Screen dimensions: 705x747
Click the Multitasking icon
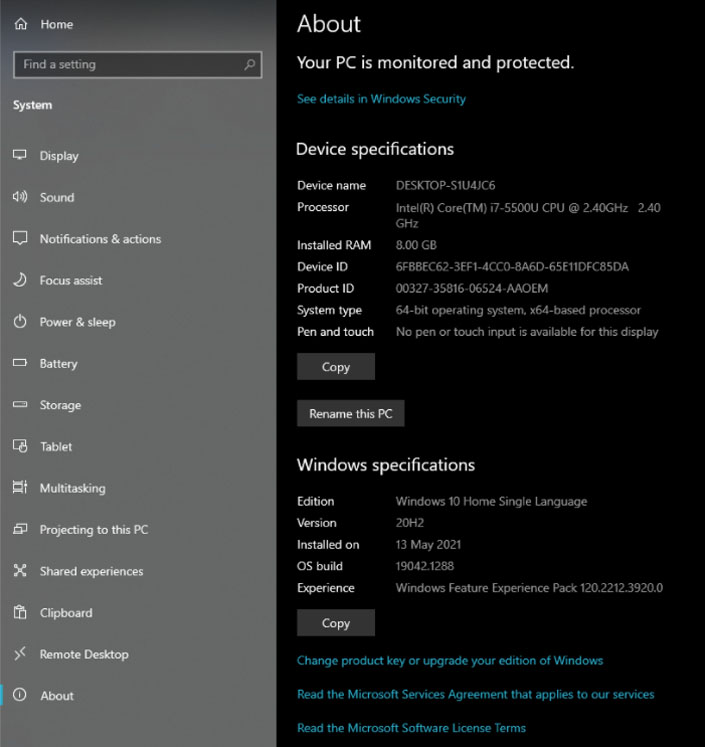click(x=20, y=487)
